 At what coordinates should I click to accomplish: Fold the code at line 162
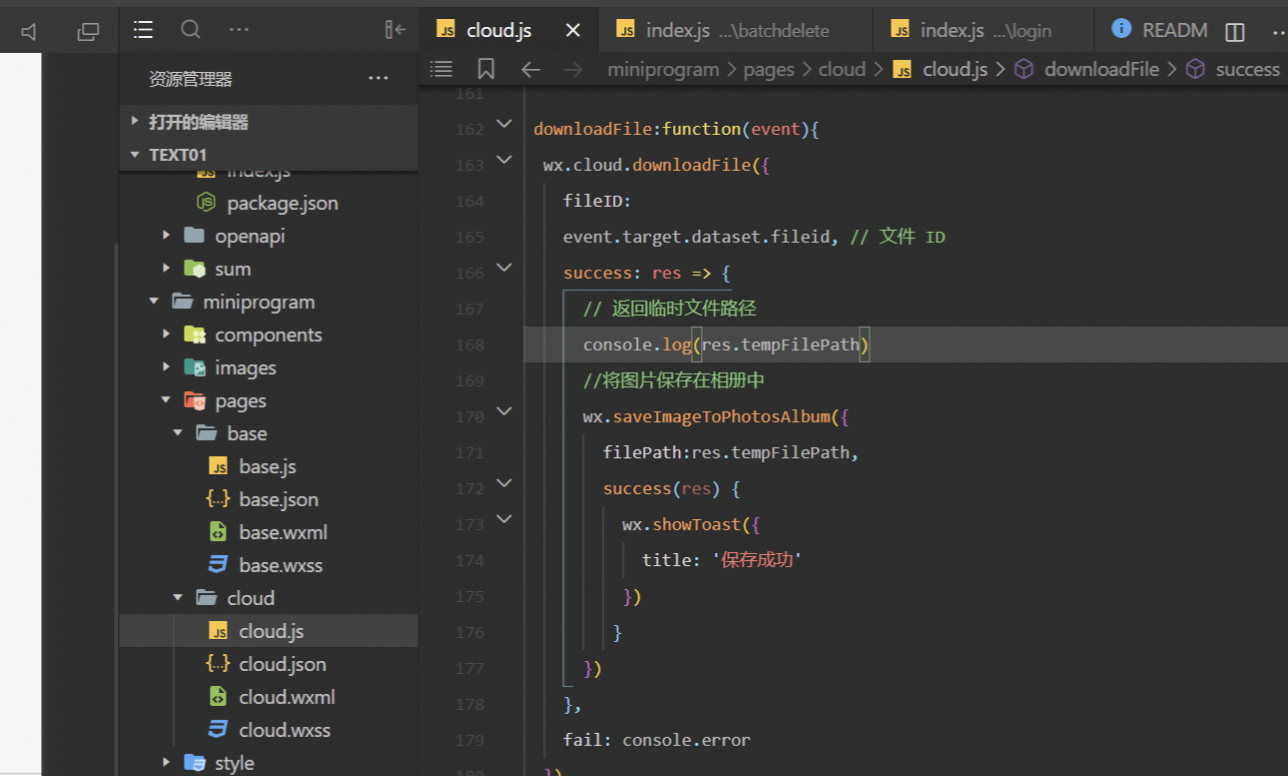pyautogui.click(x=504, y=126)
